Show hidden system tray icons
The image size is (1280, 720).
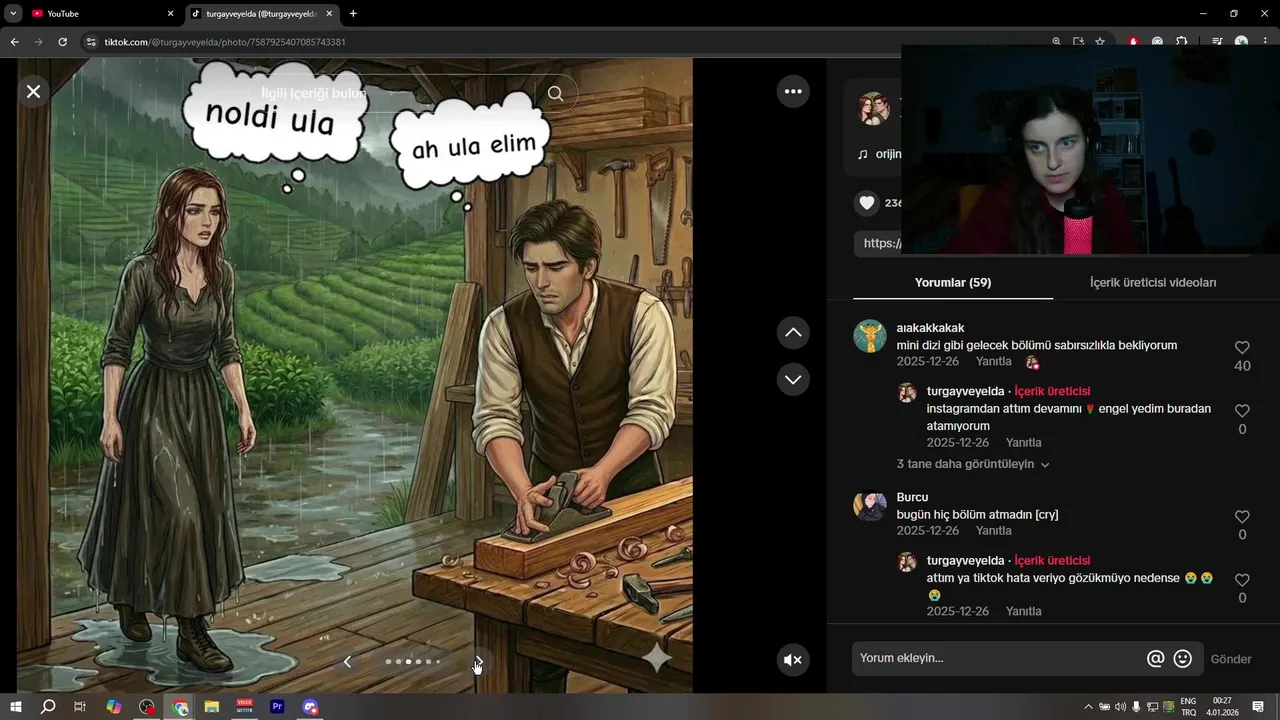click(x=1088, y=707)
